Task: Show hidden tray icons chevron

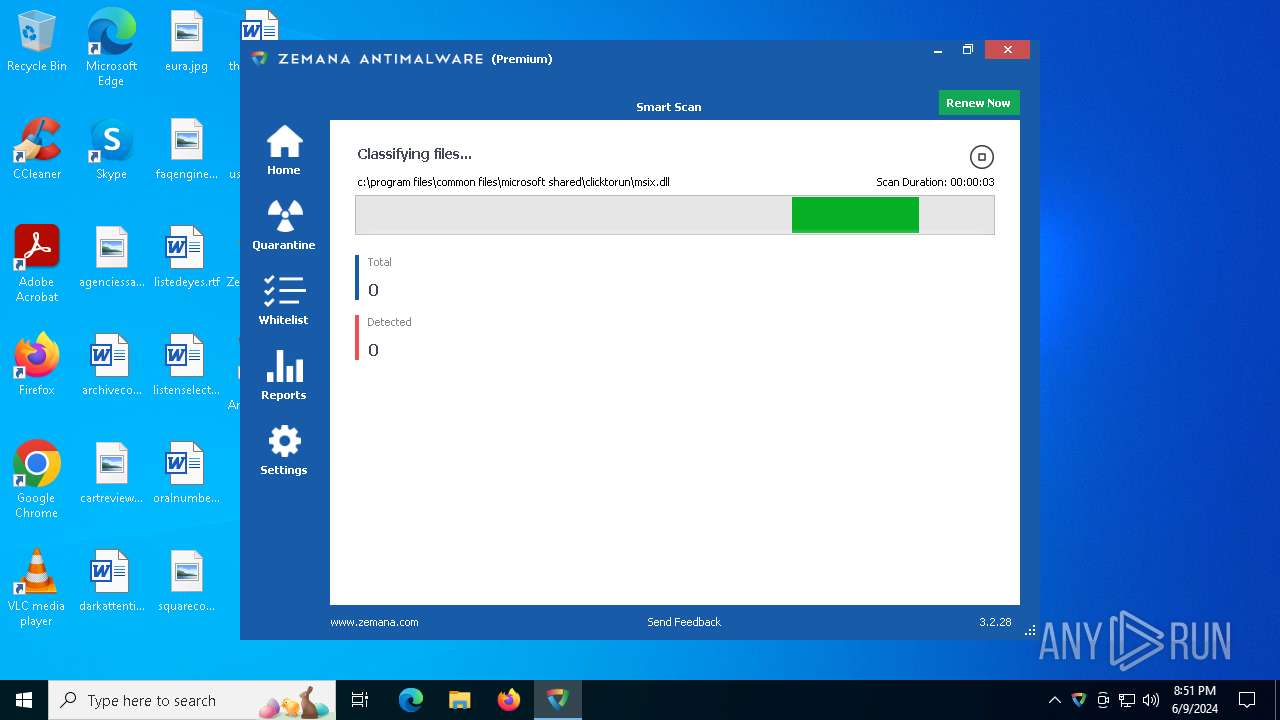Action: pos(1054,700)
